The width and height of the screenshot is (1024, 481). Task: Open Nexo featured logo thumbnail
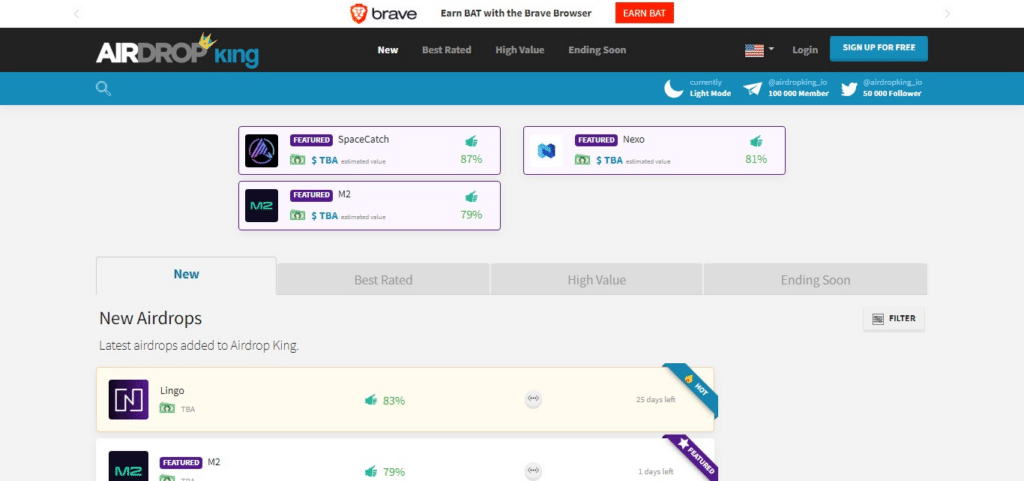tap(546, 150)
